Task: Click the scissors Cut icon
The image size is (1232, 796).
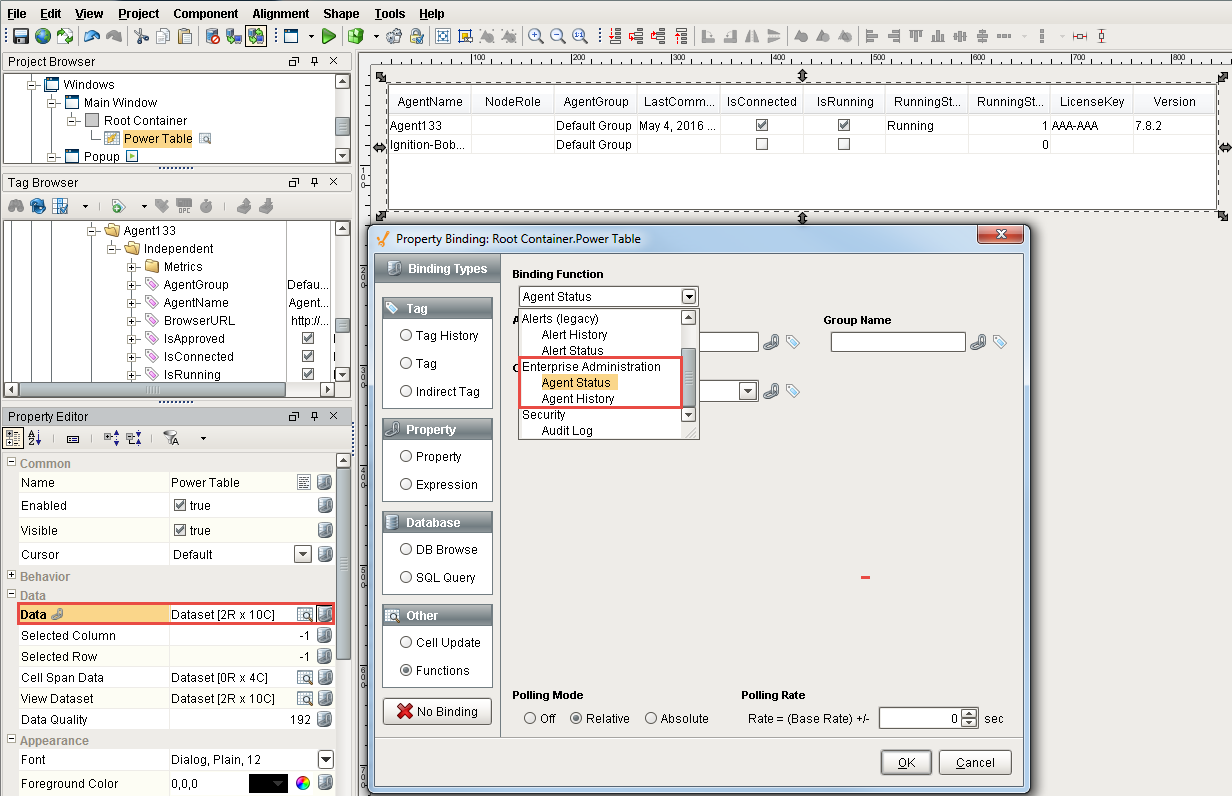Action: tap(141, 36)
